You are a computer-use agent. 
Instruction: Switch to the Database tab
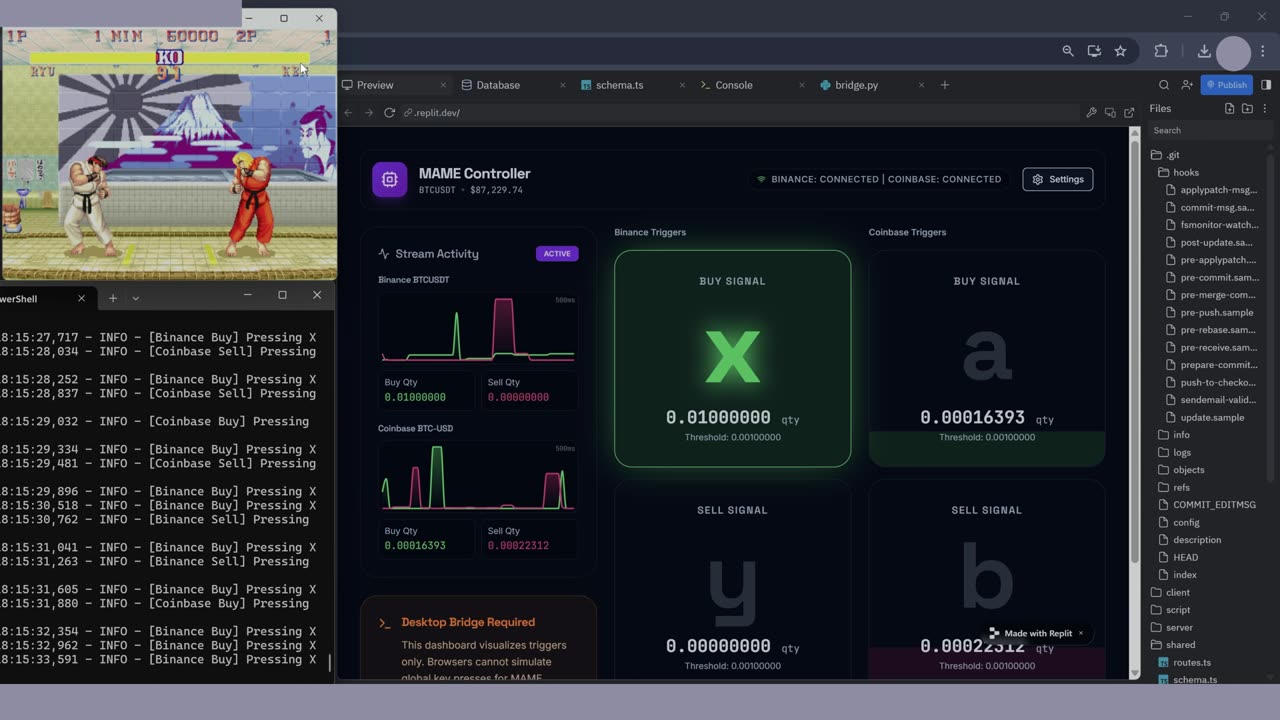(498, 85)
